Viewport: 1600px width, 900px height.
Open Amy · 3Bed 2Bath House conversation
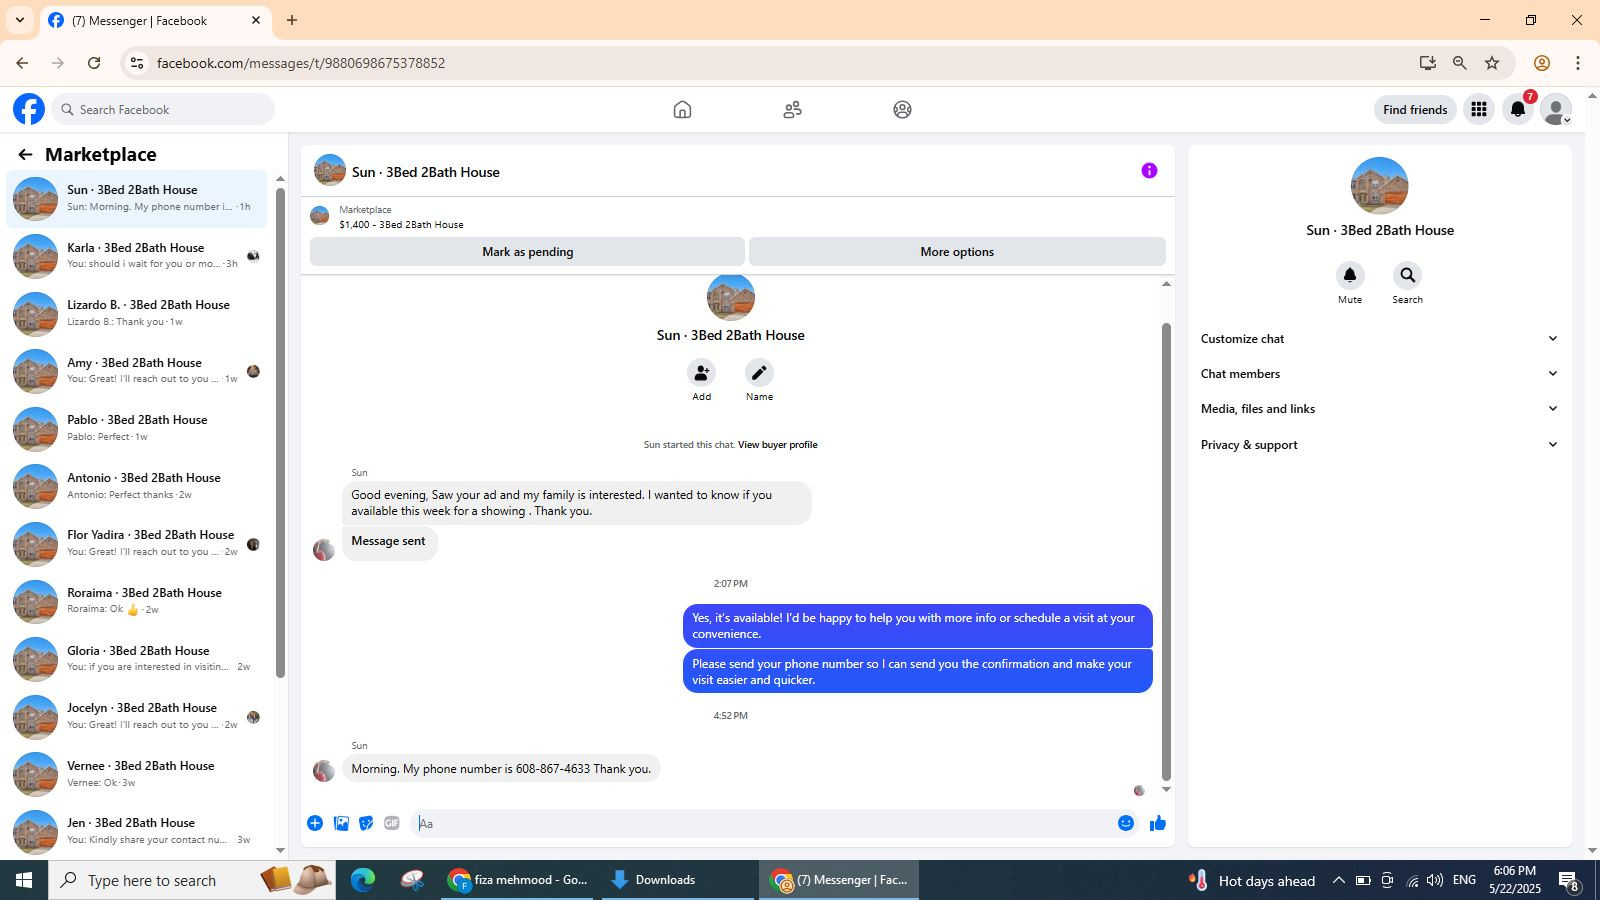point(137,371)
